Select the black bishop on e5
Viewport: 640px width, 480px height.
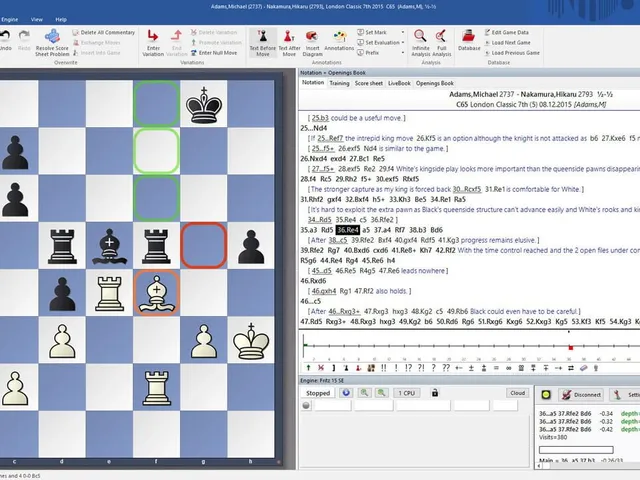[x=109, y=246]
